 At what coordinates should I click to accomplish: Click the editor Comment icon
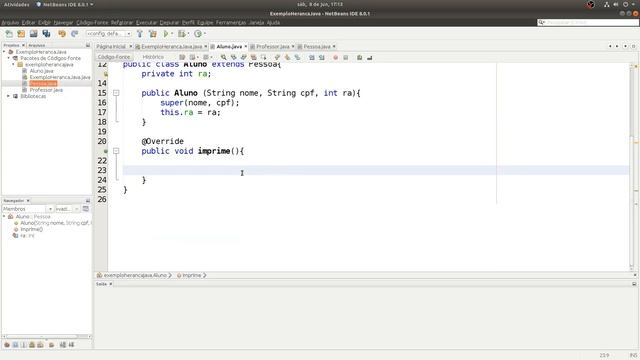360,58
